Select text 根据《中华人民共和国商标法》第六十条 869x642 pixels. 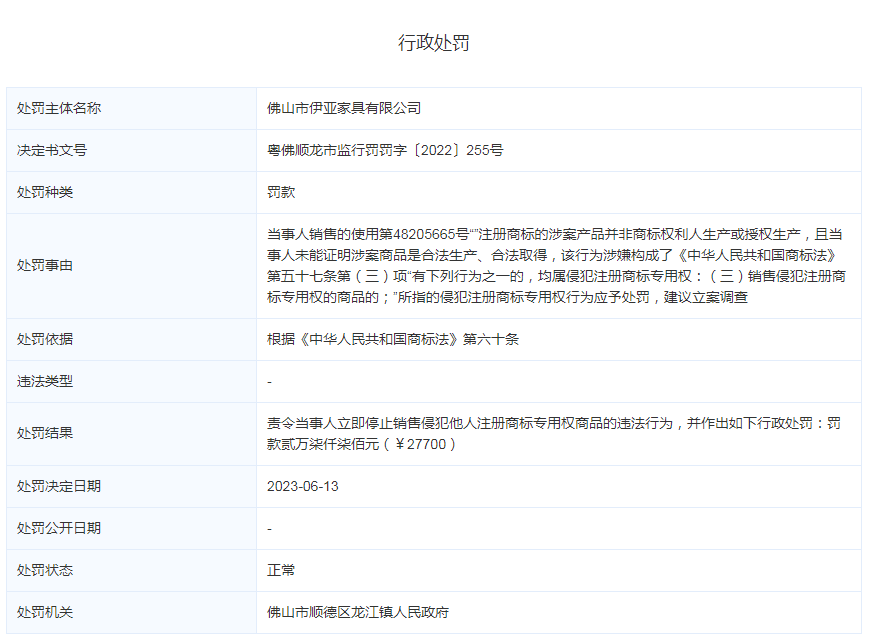tap(393, 339)
